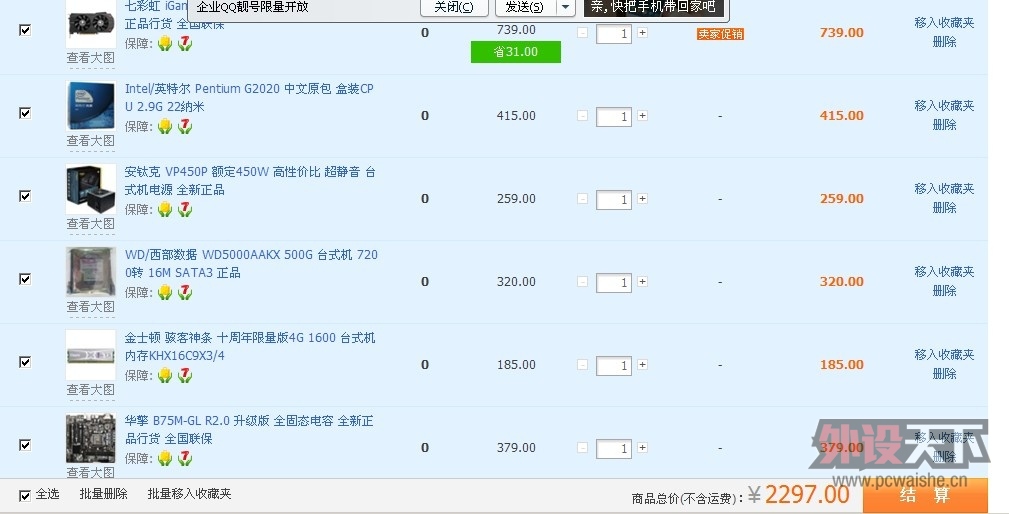The width and height of the screenshot is (1009, 514).
Task: Uncheck the 安钛克 VP450P power supply checkbox
Action: tap(25, 196)
